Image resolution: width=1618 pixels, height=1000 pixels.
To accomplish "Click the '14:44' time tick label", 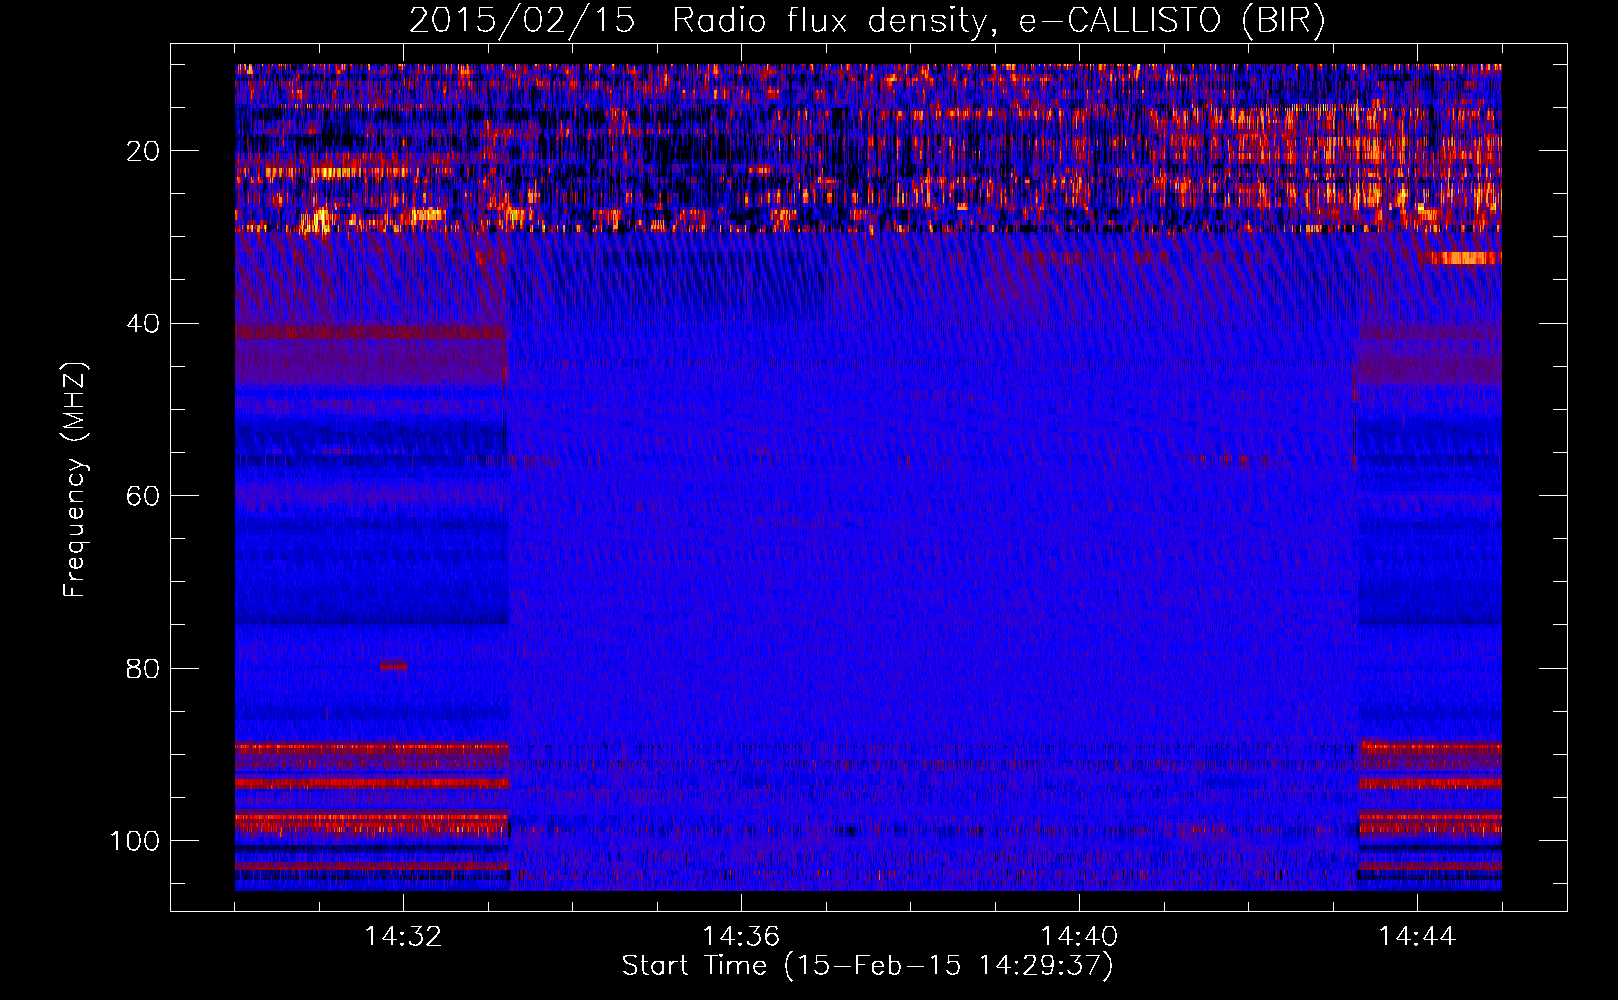I will pos(1417,937).
